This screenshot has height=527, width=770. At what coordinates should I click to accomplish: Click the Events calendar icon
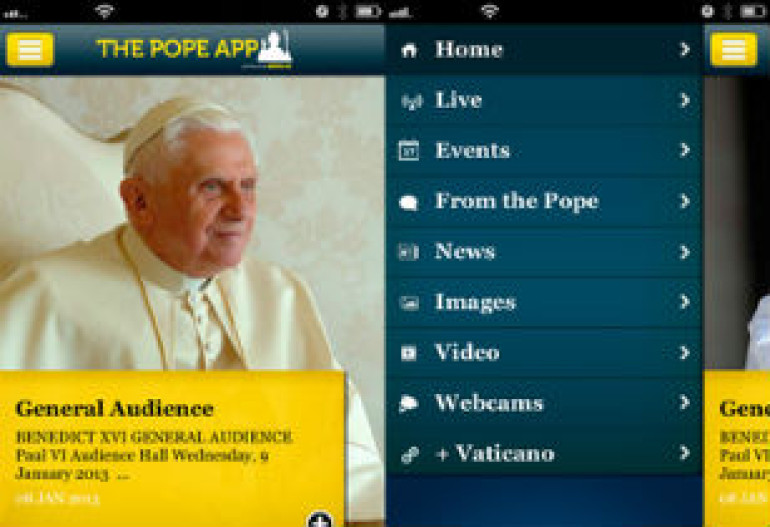click(x=409, y=151)
